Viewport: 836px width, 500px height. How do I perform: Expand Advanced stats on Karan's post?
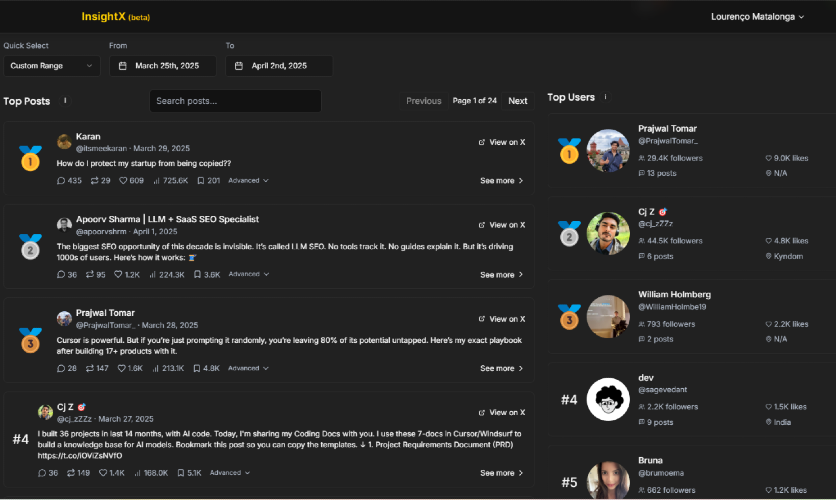pos(248,181)
